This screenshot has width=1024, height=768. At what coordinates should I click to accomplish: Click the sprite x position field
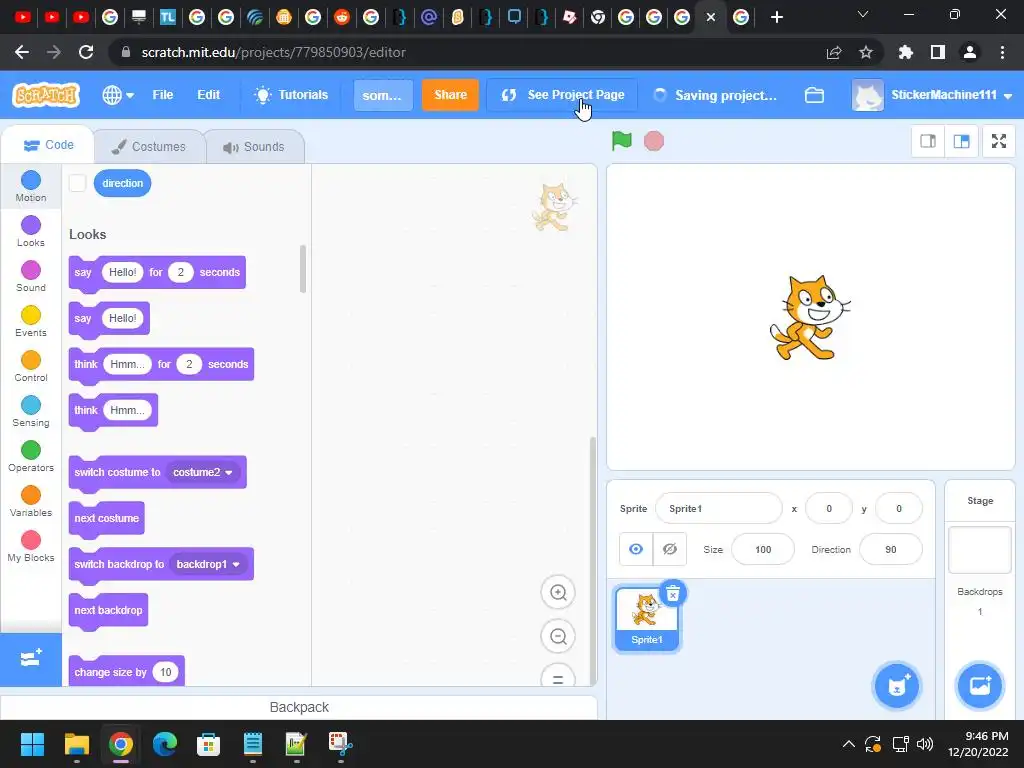[x=829, y=508]
